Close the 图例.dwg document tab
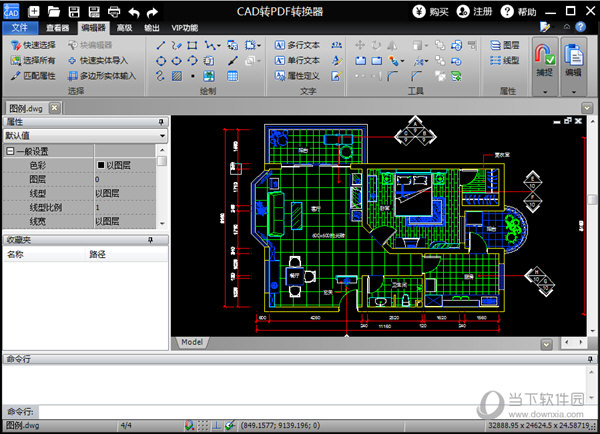This screenshot has width=600, height=434. tap(55, 108)
